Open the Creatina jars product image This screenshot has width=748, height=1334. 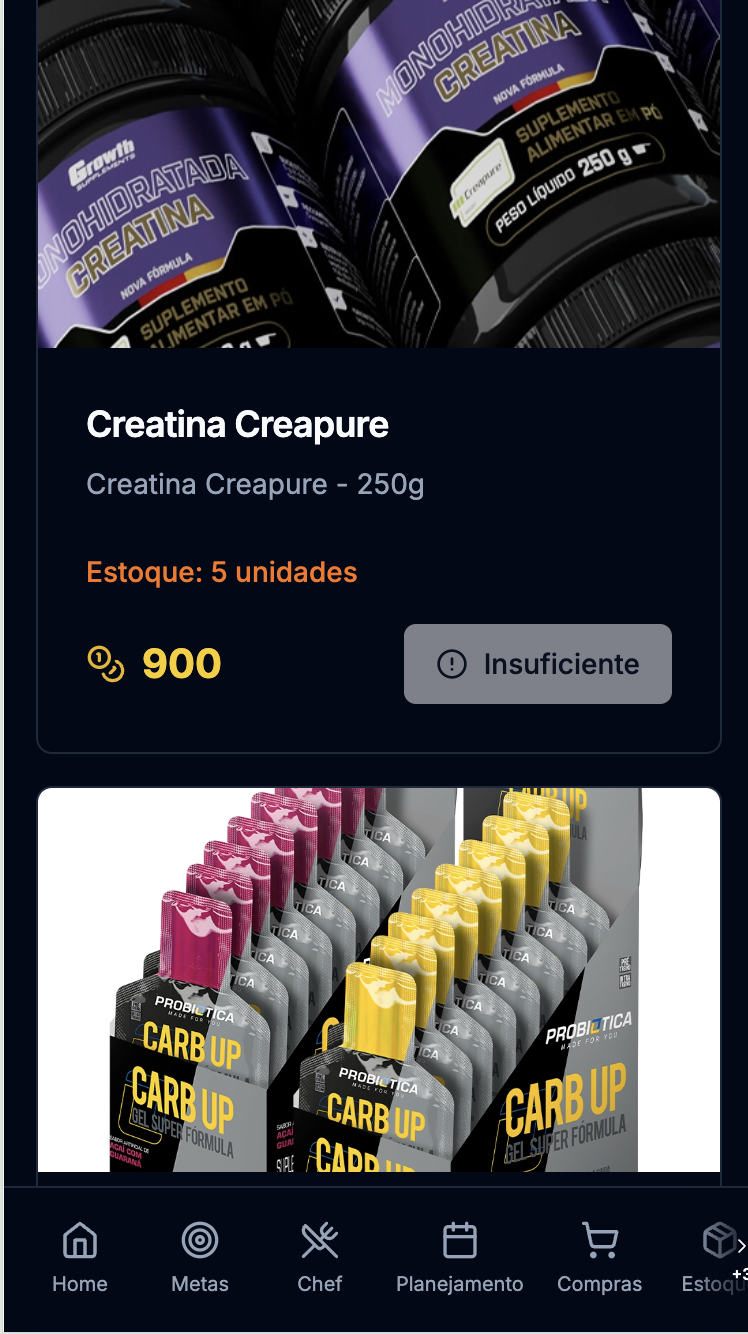(379, 174)
